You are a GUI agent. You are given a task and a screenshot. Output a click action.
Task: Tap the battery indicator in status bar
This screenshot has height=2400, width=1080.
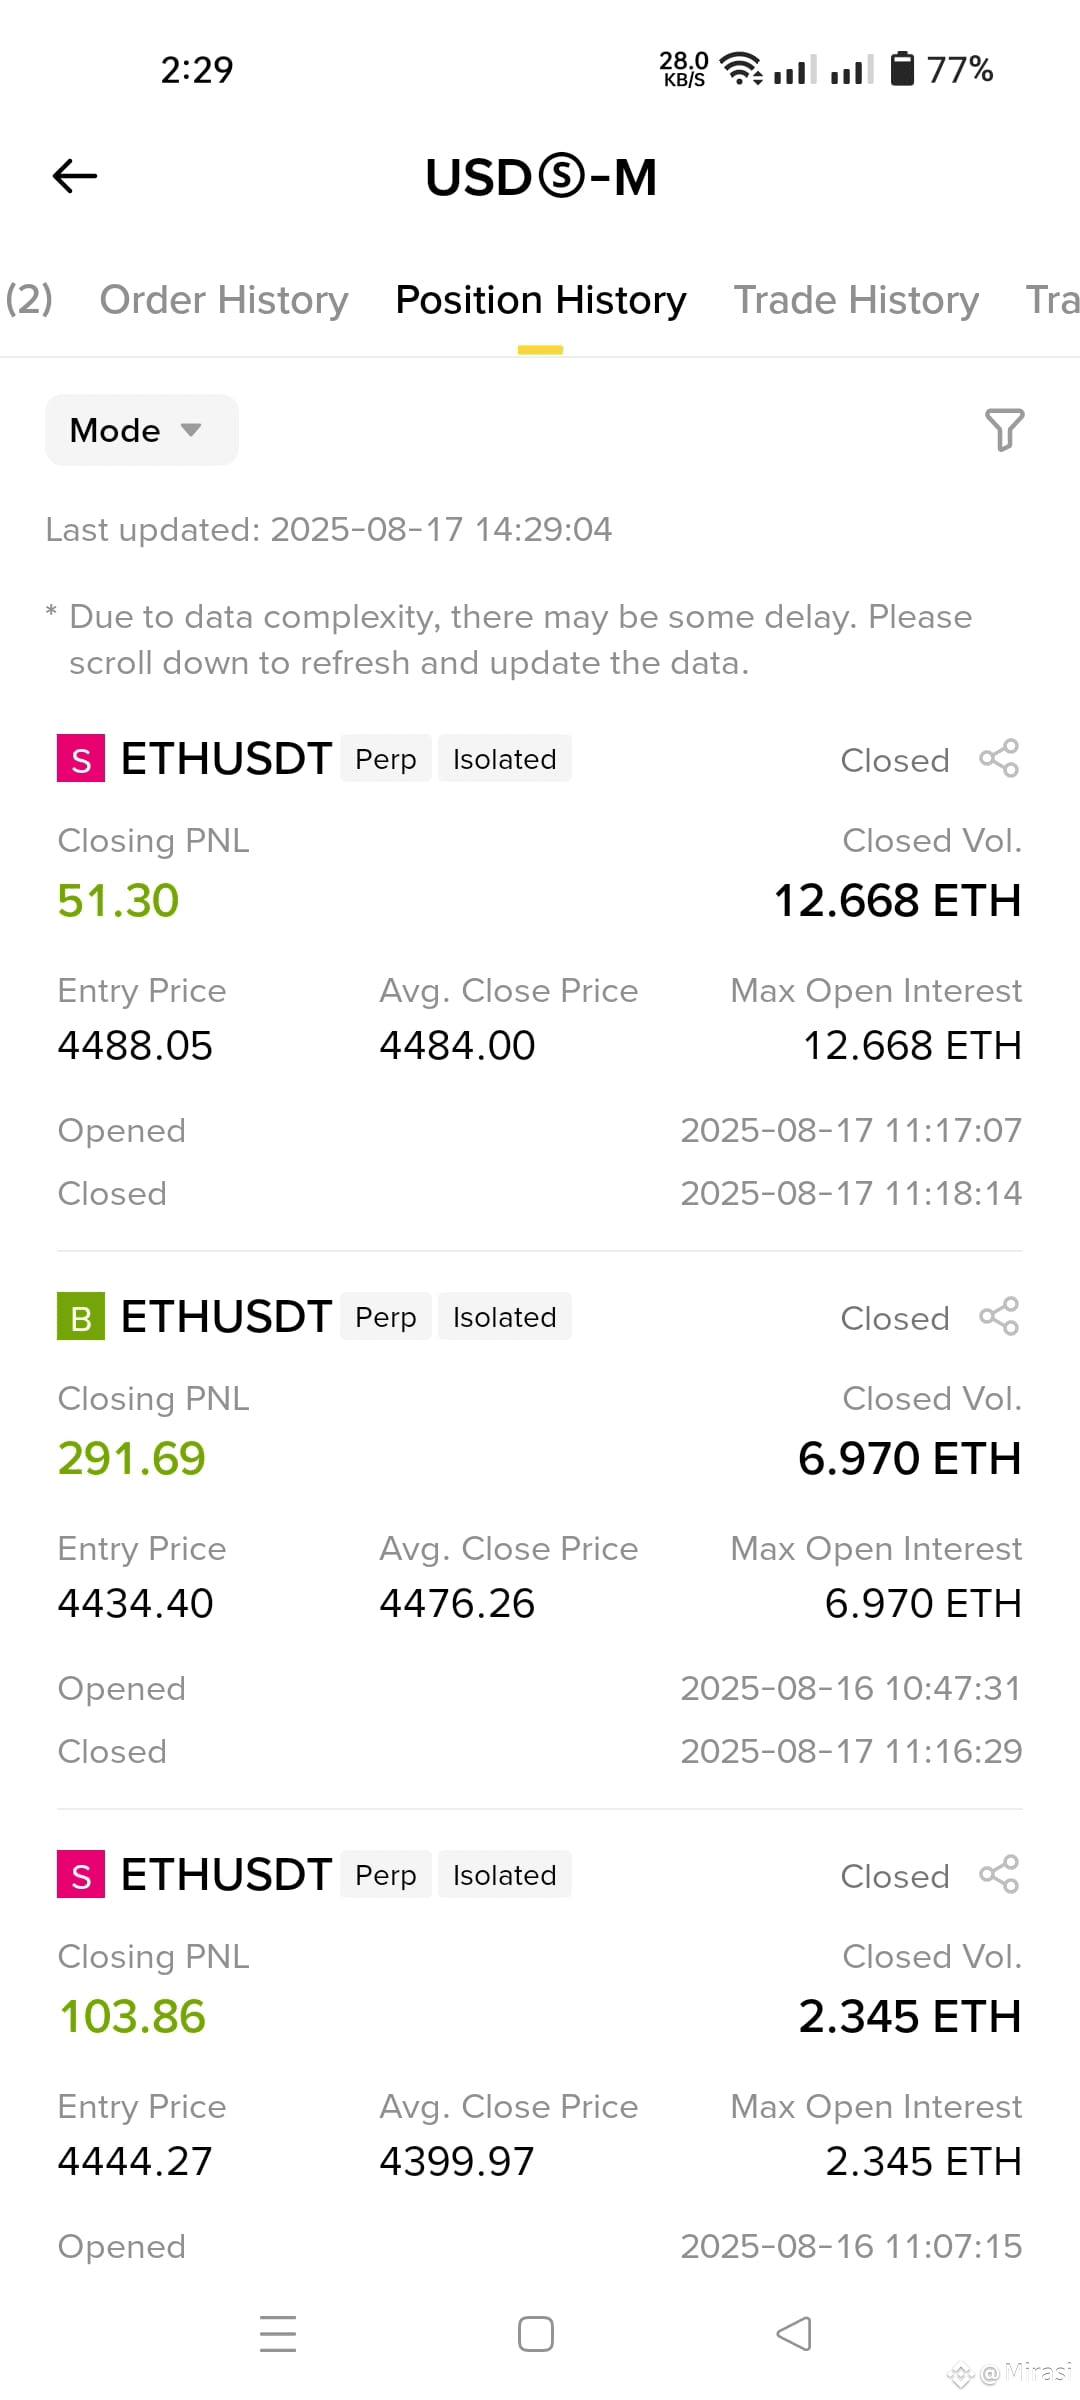[902, 69]
